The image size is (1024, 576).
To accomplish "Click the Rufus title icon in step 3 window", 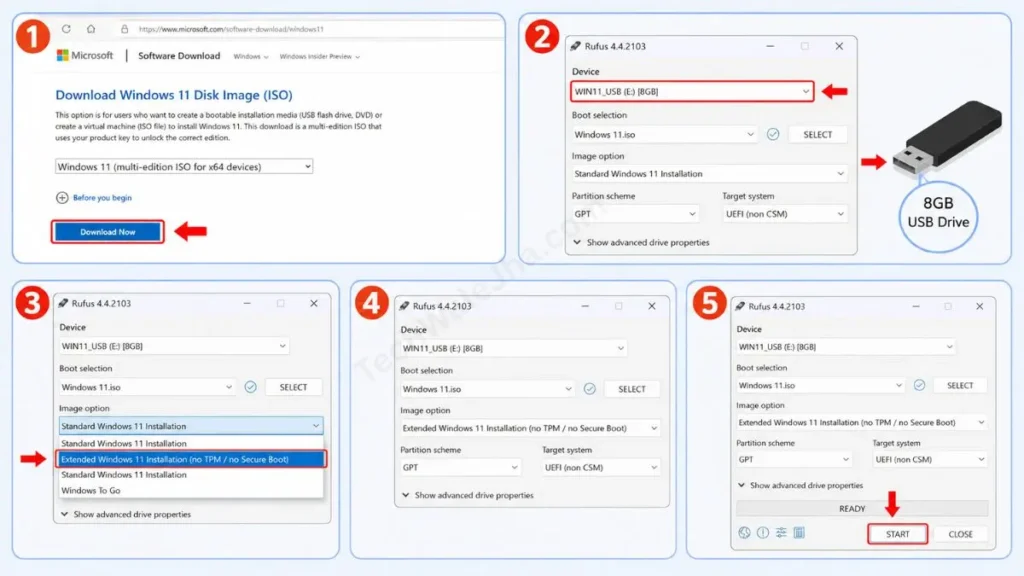I will point(63,303).
